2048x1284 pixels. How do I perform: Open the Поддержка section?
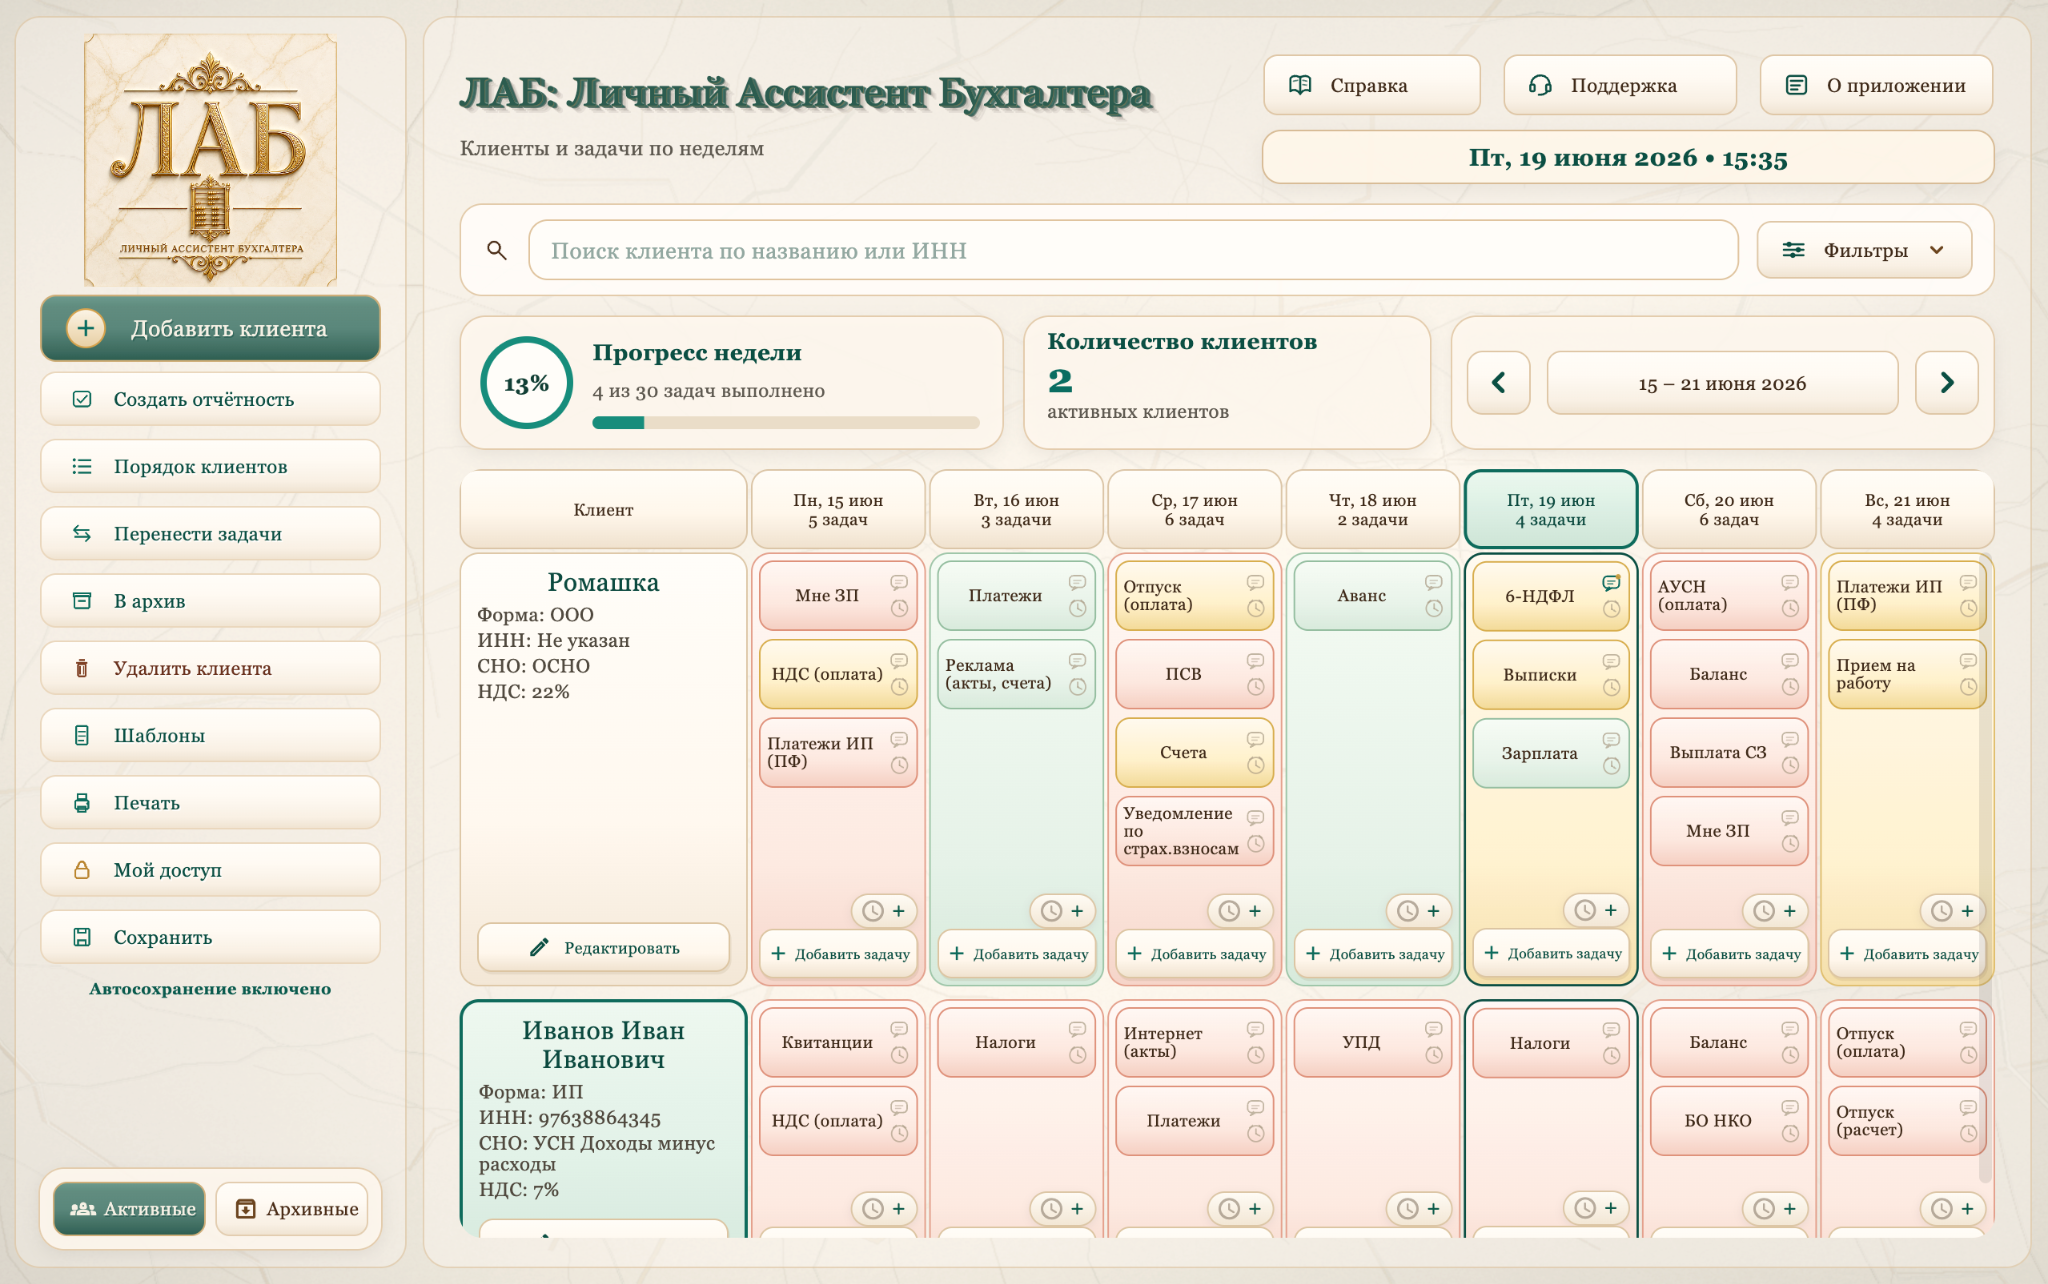tap(1620, 85)
